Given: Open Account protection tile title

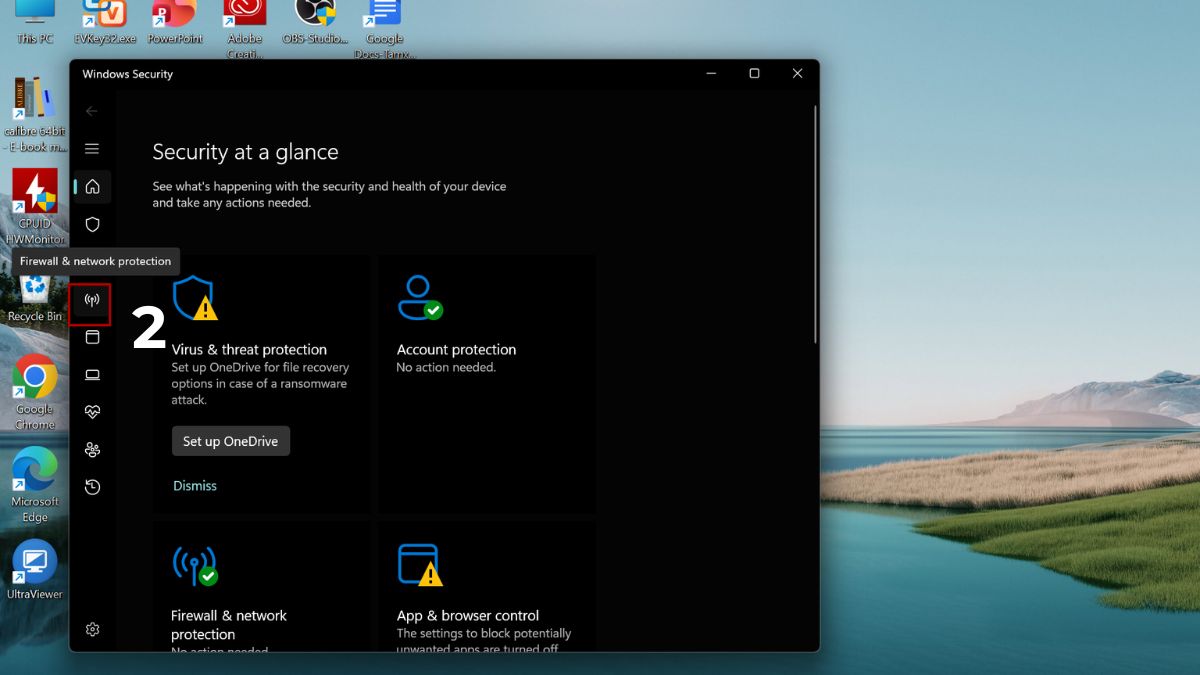Looking at the screenshot, I should coord(456,350).
